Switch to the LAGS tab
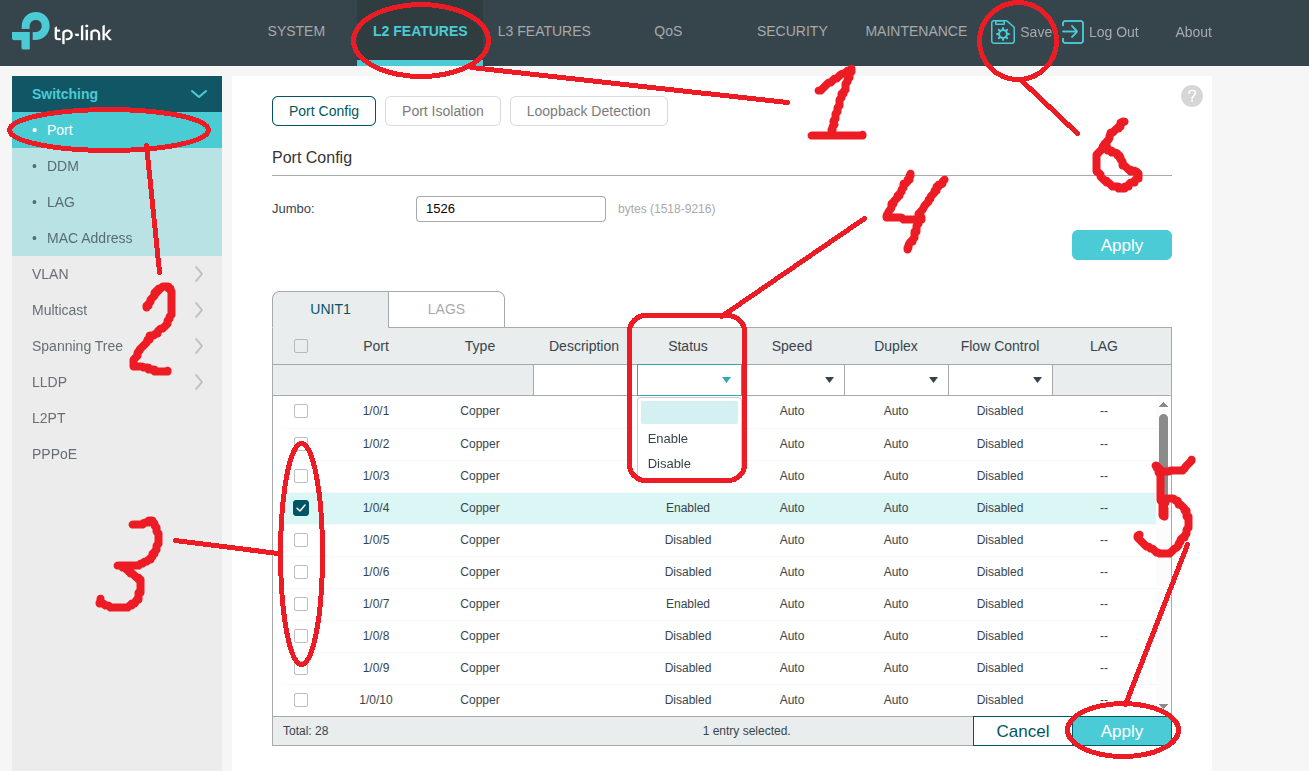 446,309
